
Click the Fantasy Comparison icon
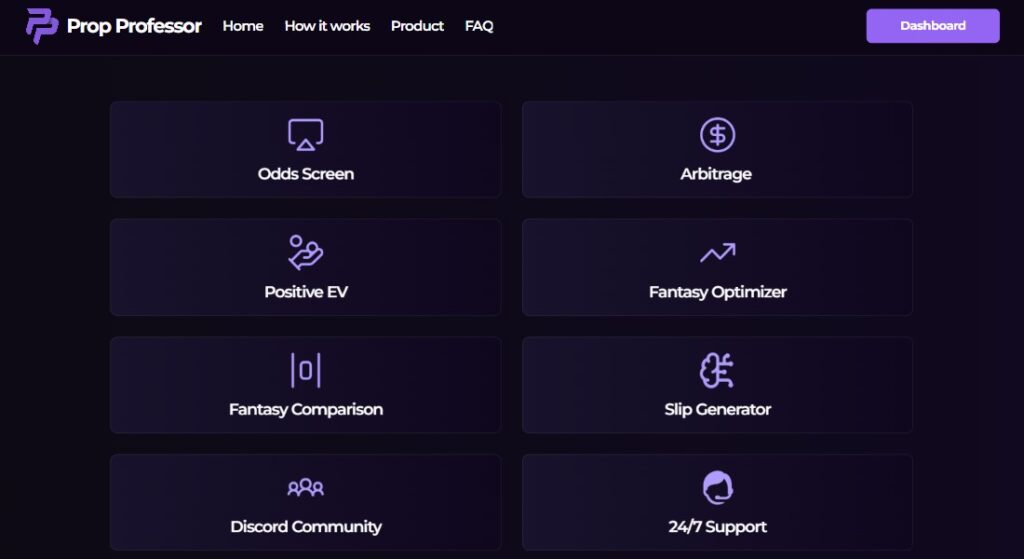(x=305, y=371)
